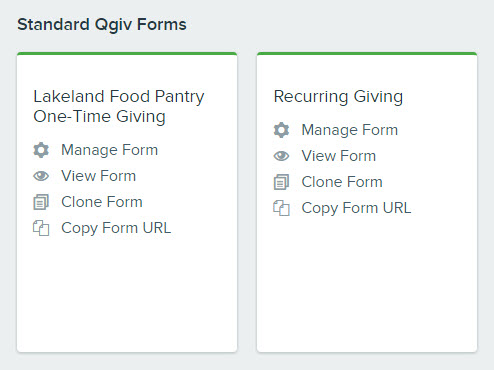Click clone icon on Recurring Giving card
The width and height of the screenshot is (494, 370).
point(281,182)
